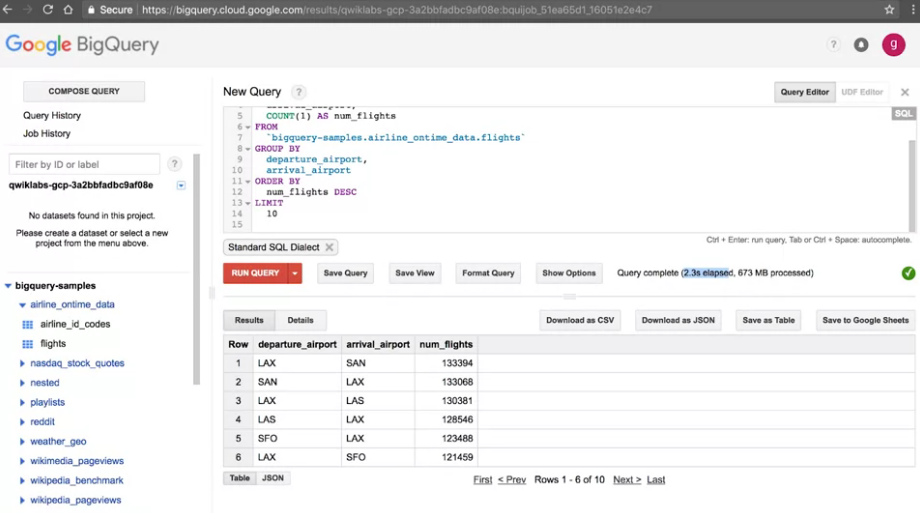The width and height of the screenshot is (920, 513).
Task: Click Compose Query button
Action: pyautogui.click(x=84, y=92)
